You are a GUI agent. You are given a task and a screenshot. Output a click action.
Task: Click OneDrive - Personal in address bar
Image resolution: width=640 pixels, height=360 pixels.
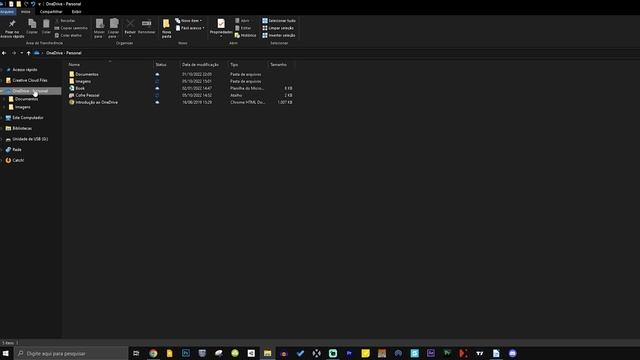(x=64, y=53)
